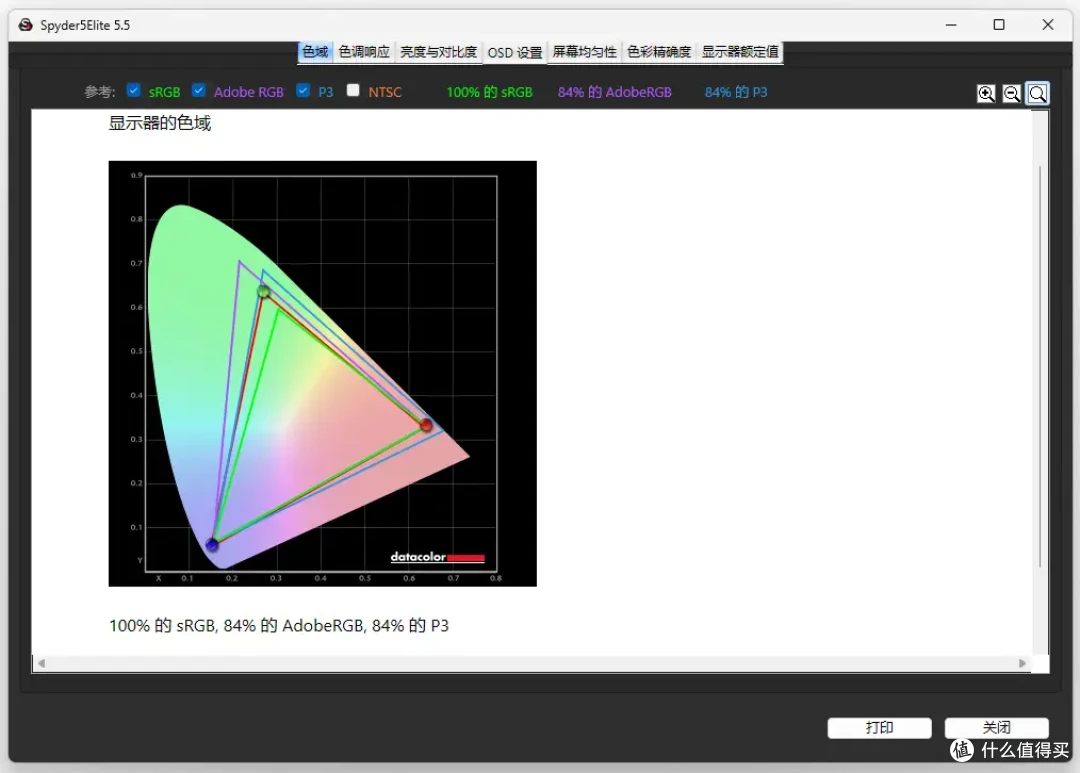Open the 色调响应 tab
The image size is (1080, 773).
364,52
